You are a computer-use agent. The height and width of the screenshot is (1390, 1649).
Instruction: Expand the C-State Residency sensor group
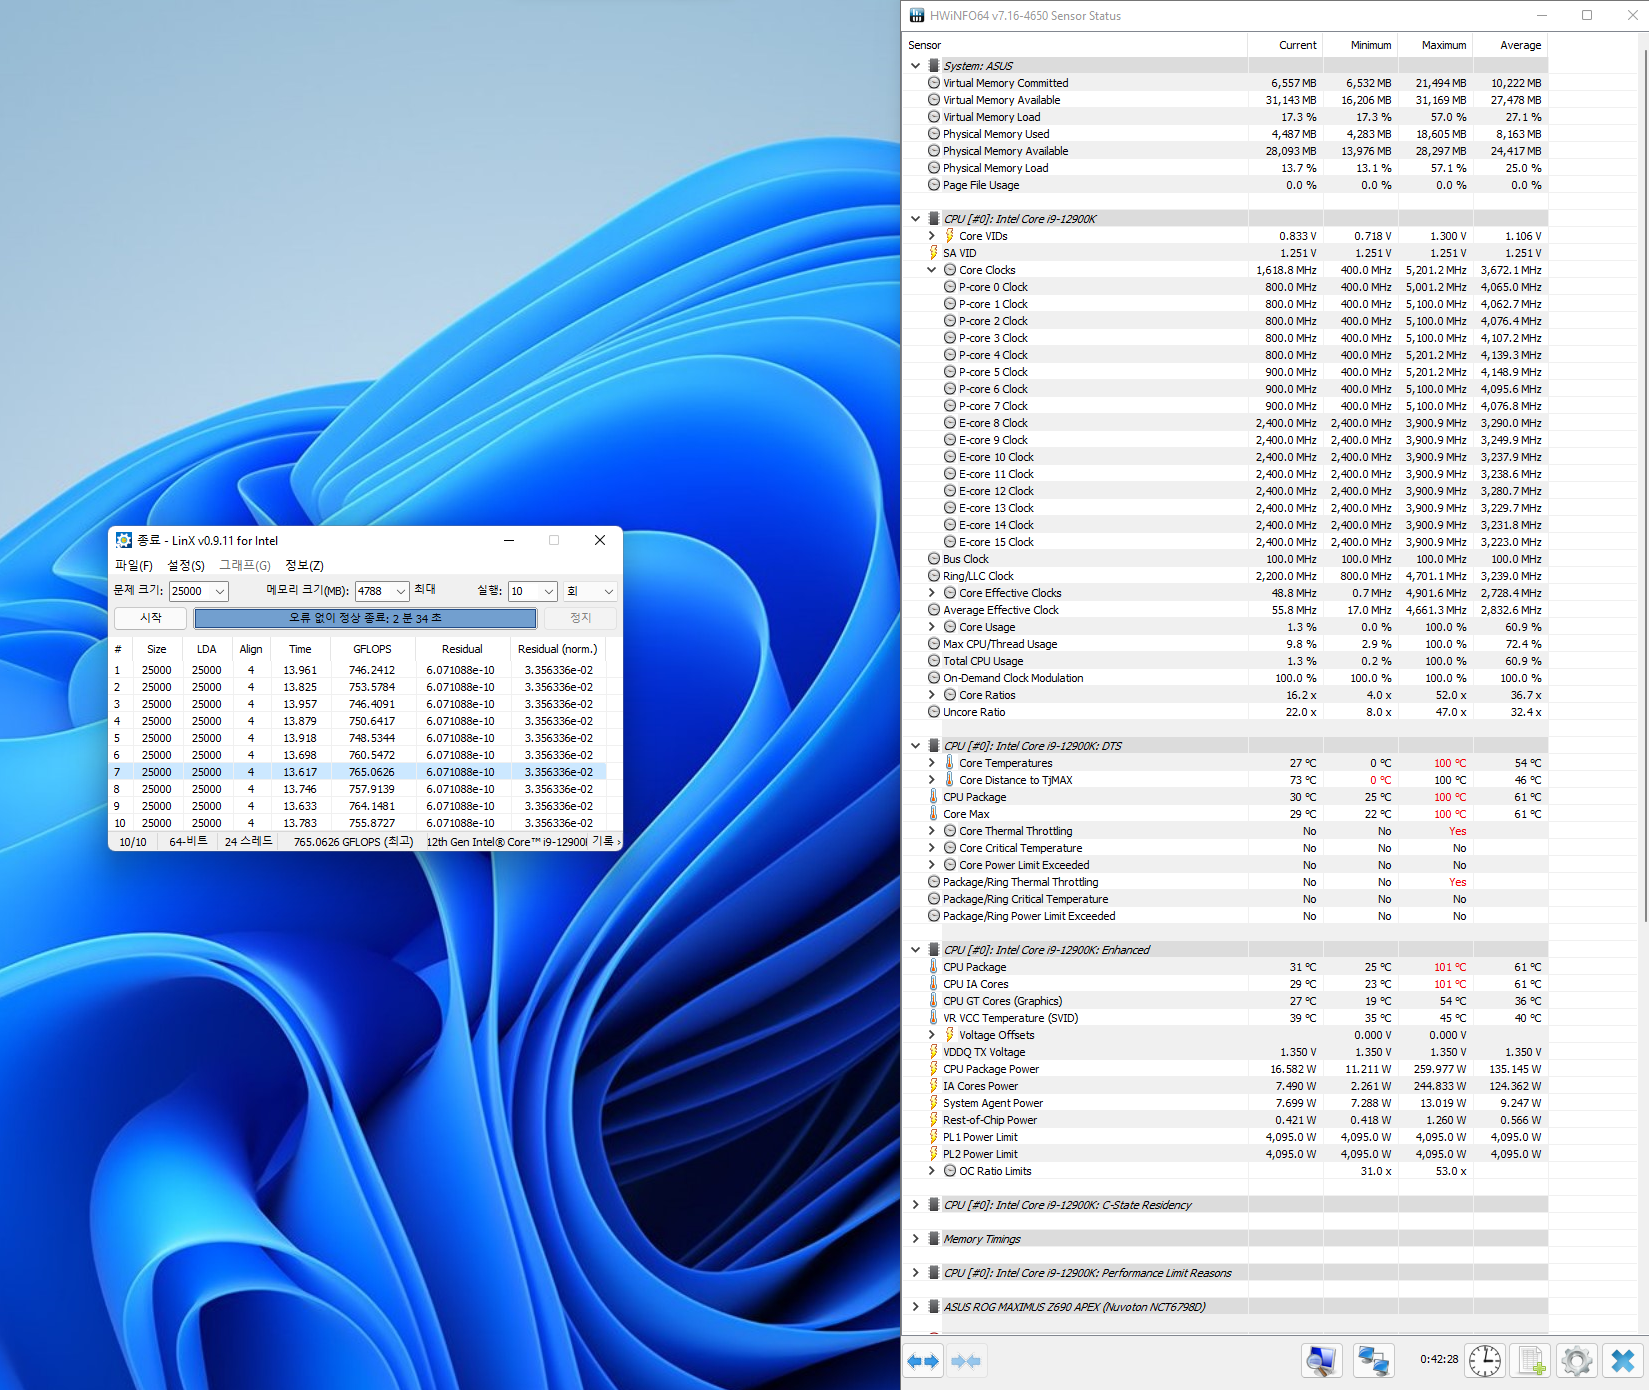[915, 1205]
